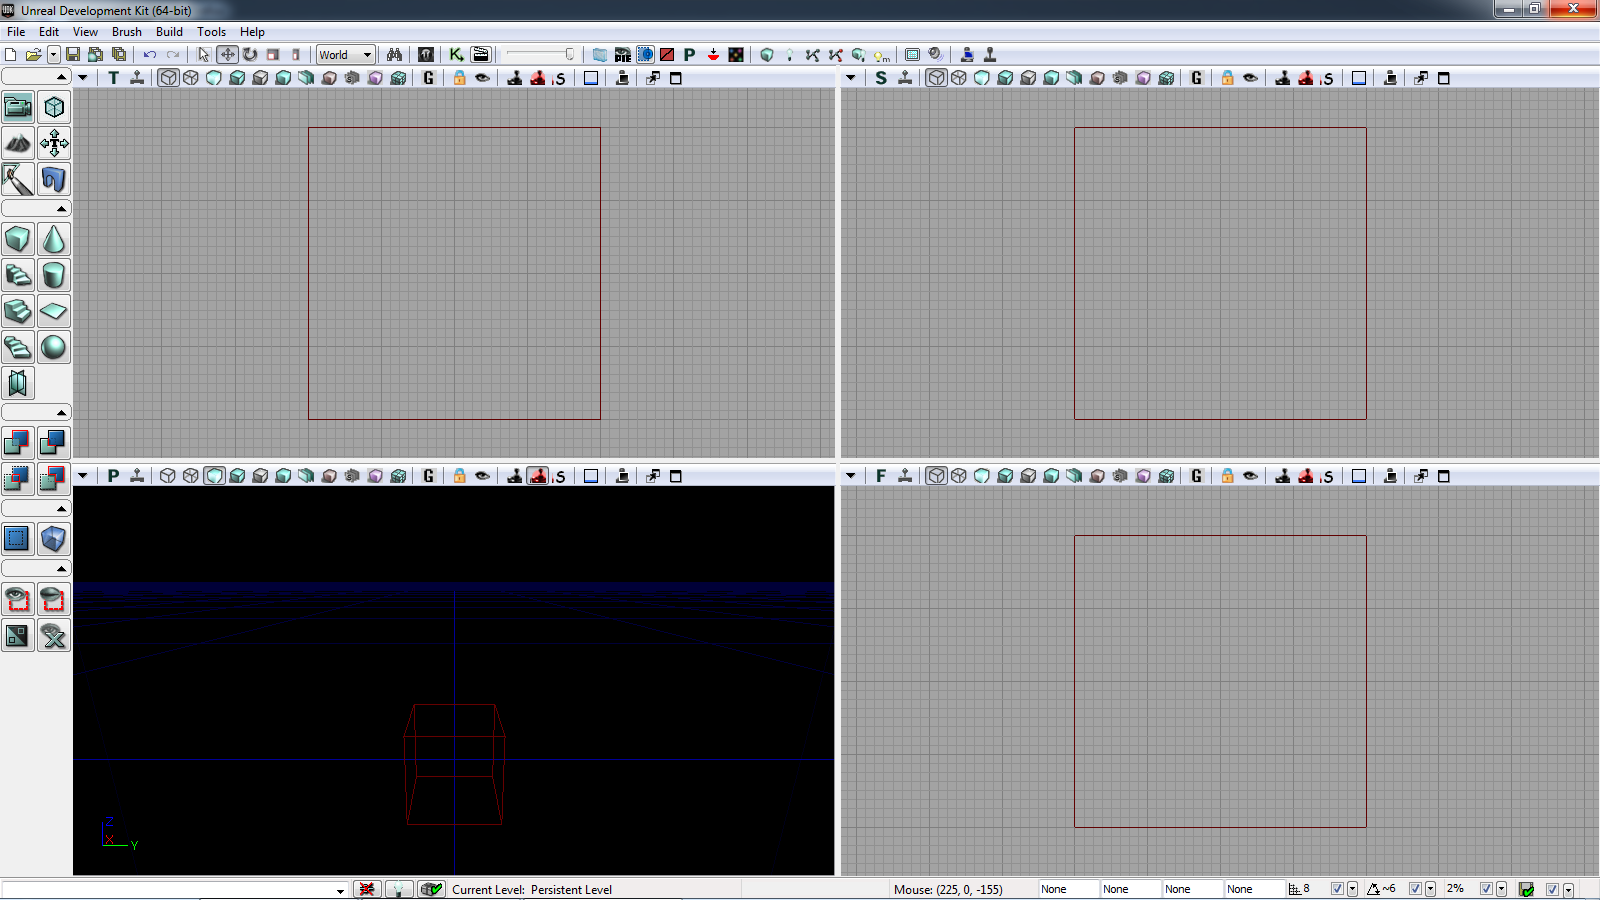Enable the grid snap checkbox
The height and width of the screenshot is (900, 1600).
tap(1337, 889)
